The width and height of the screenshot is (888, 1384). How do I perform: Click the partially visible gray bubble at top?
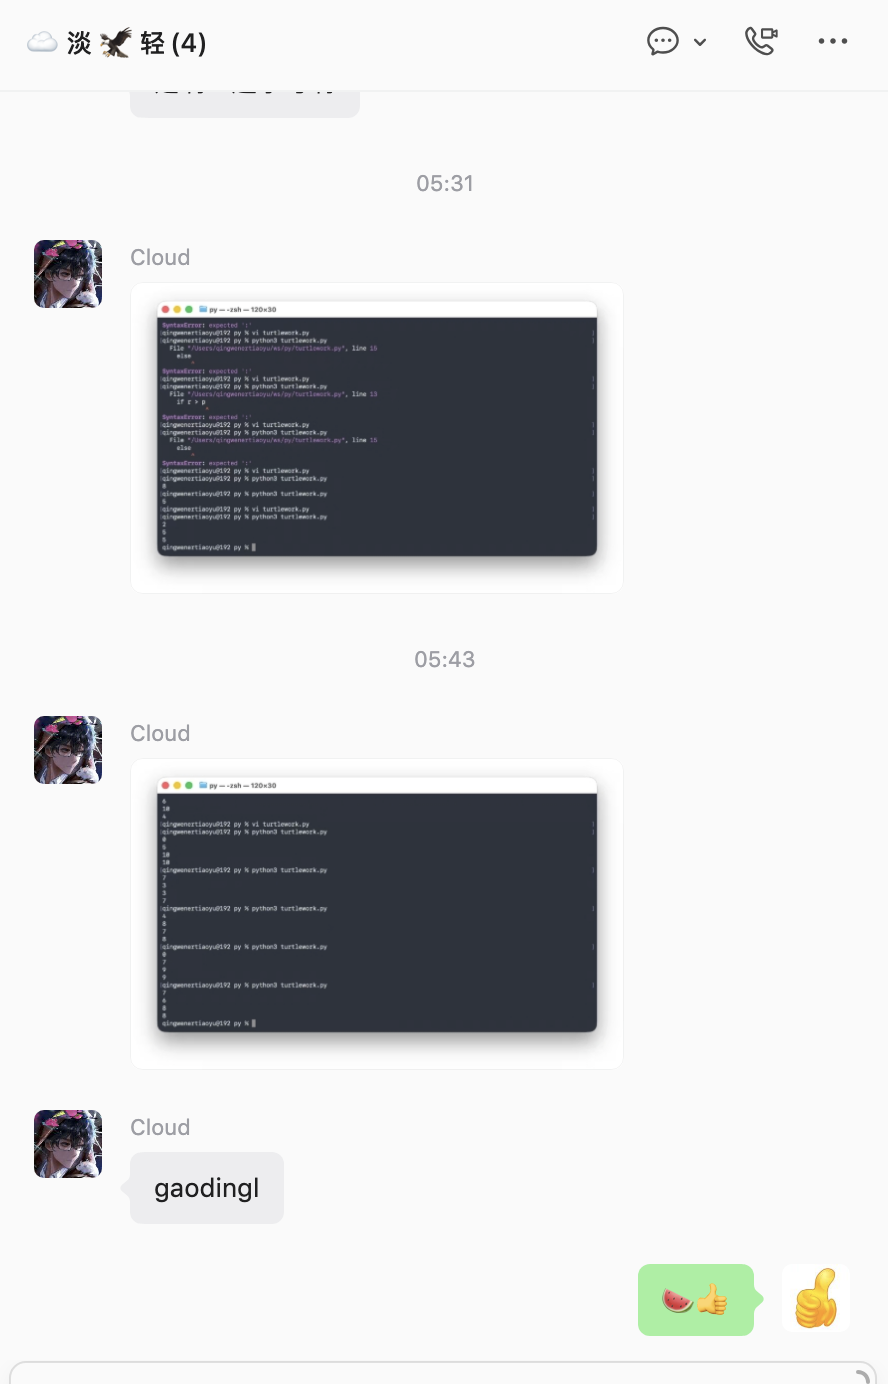point(245,104)
